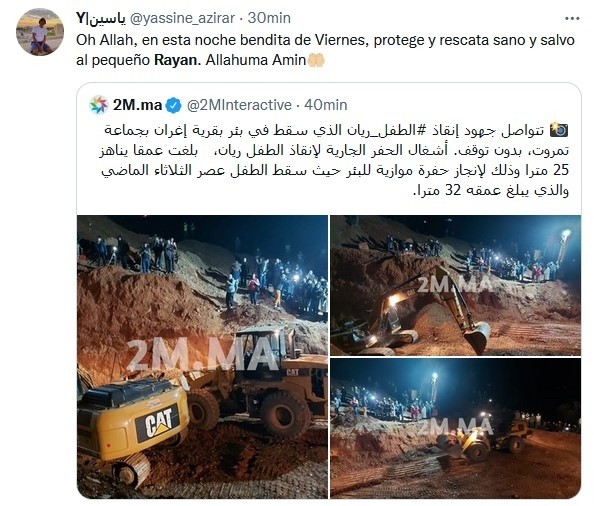Open the 30min timestamp of the tweet
Image resolution: width=594 pixels, height=506 pixels.
tap(269, 18)
